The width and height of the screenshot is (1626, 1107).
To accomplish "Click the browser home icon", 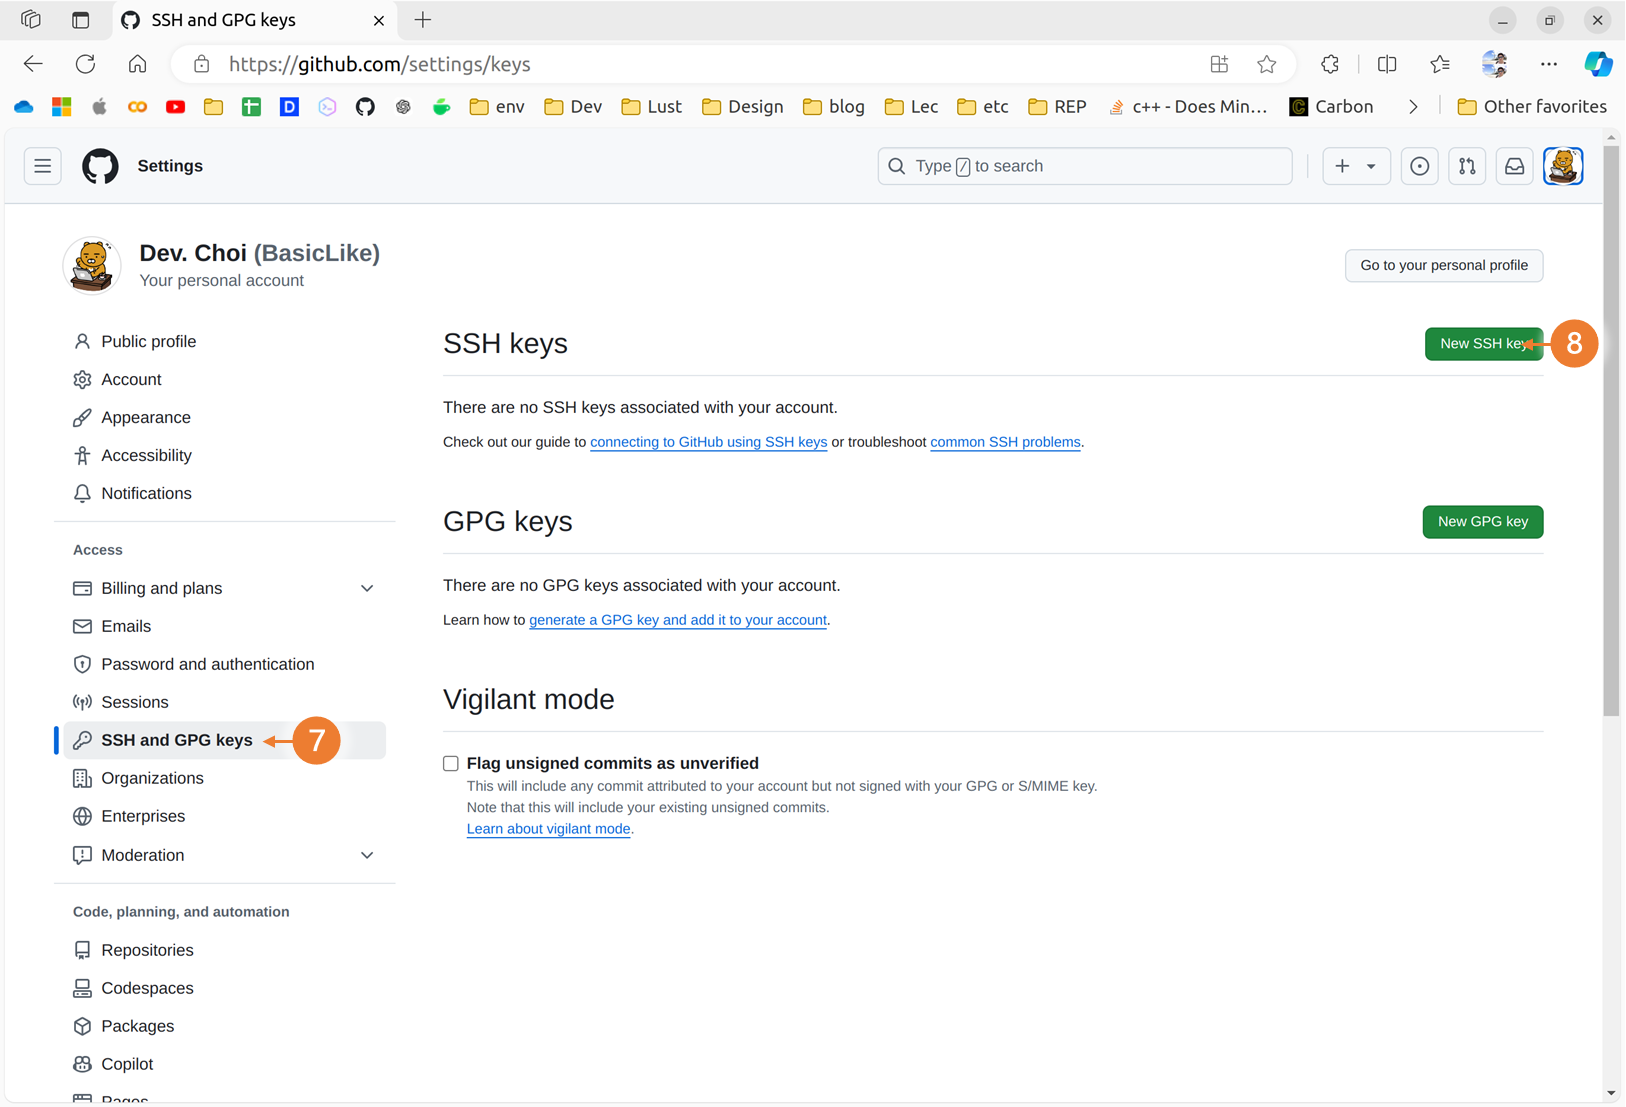I will pyautogui.click(x=138, y=64).
